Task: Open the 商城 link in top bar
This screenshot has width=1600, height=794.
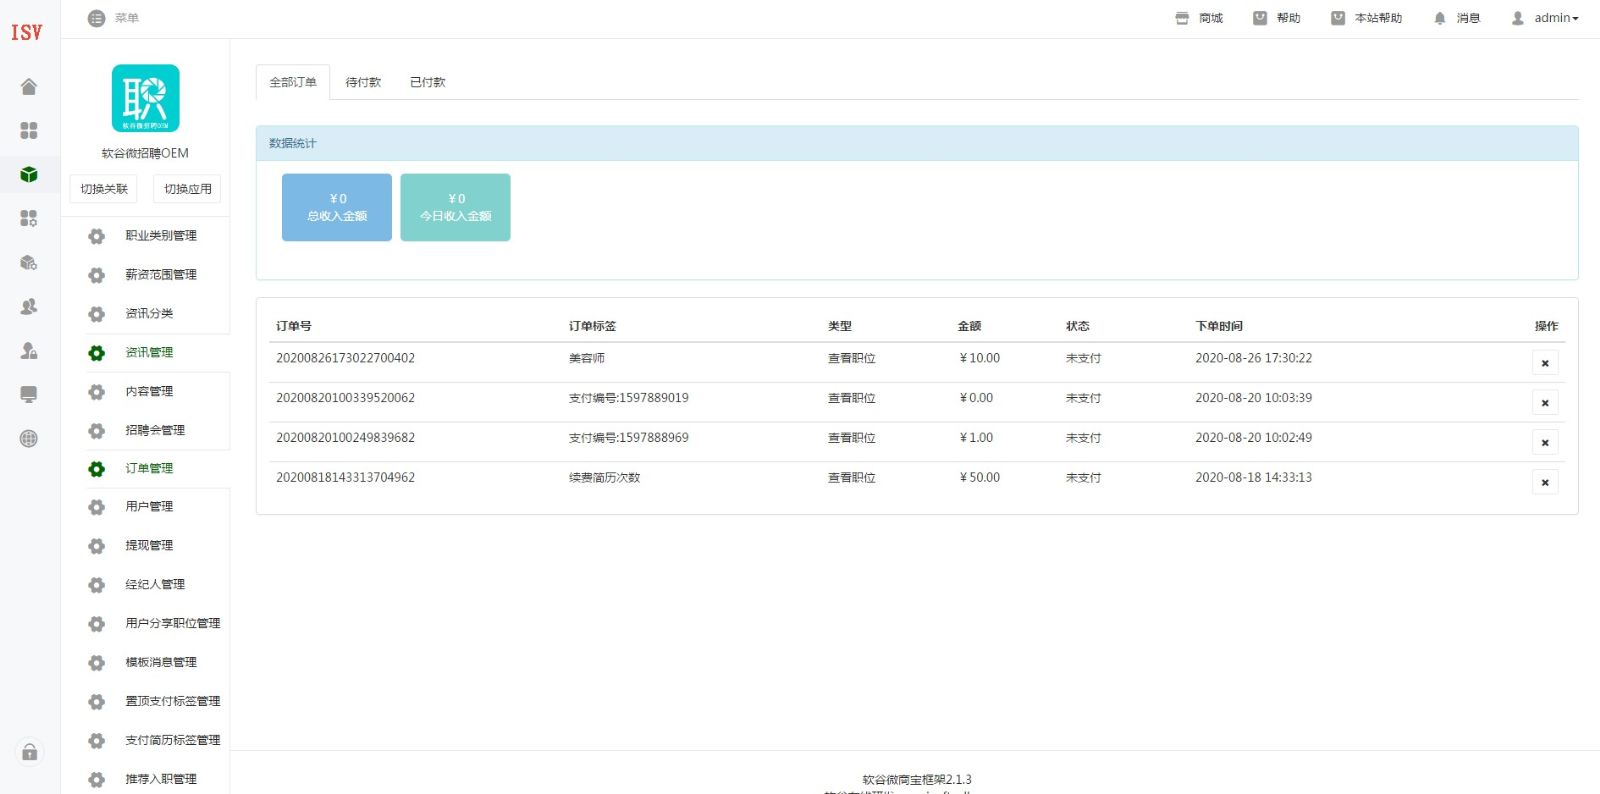Action: coord(1199,18)
